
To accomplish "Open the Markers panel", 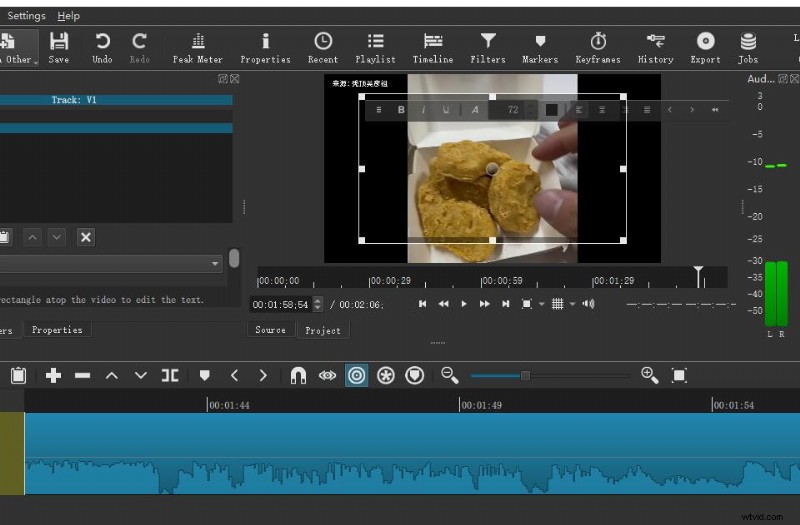I will click(540, 48).
